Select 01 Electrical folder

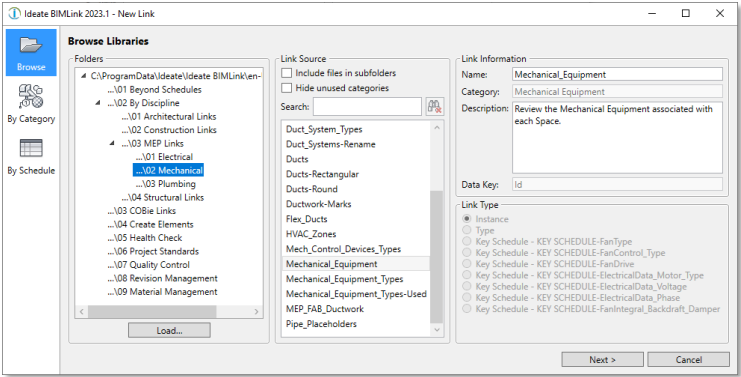pyautogui.click(x=164, y=157)
